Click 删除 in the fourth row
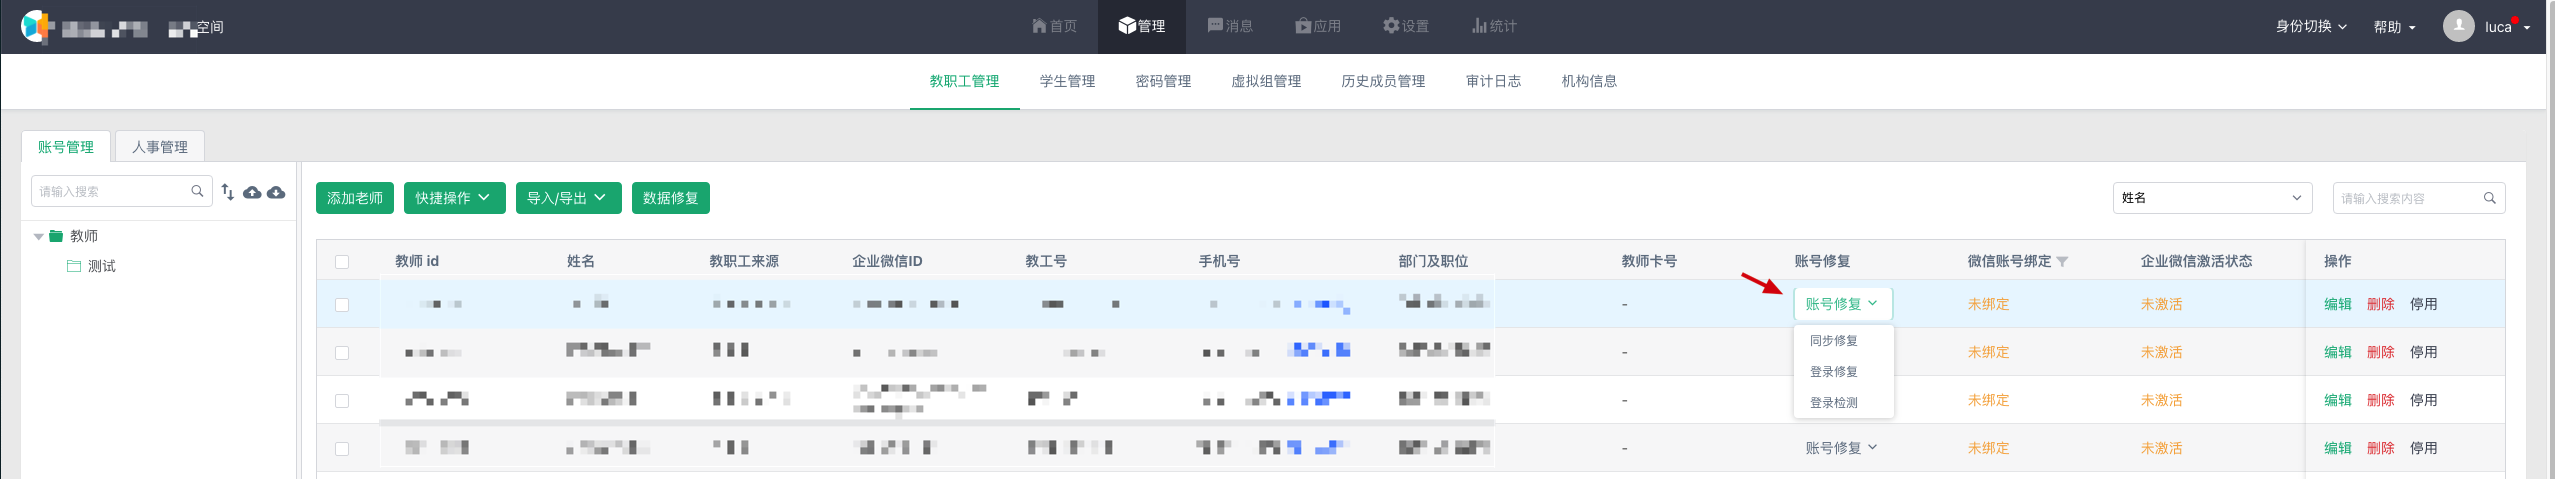The height and width of the screenshot is (479, 2555). (2380, 448)
